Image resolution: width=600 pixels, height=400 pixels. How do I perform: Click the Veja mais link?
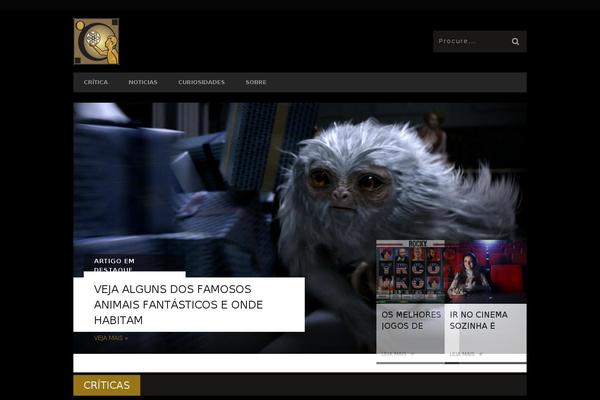pos(111,338)
